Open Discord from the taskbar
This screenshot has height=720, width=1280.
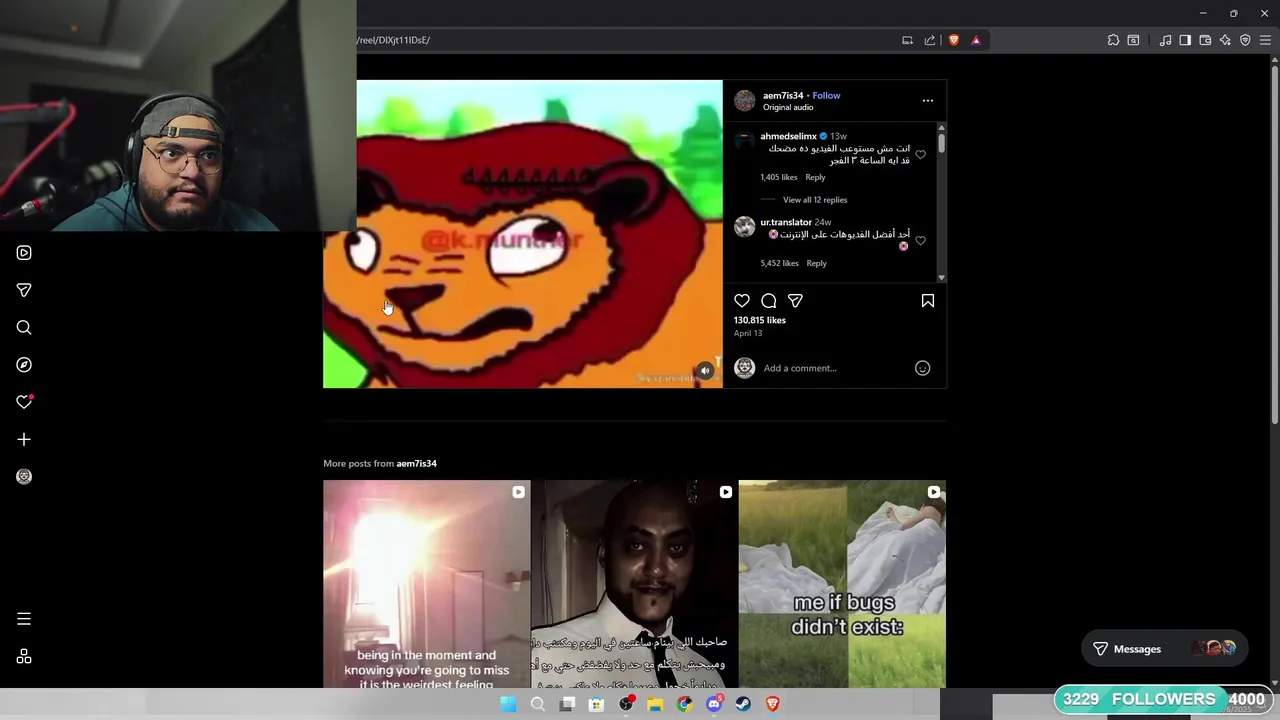coord(714,704)
